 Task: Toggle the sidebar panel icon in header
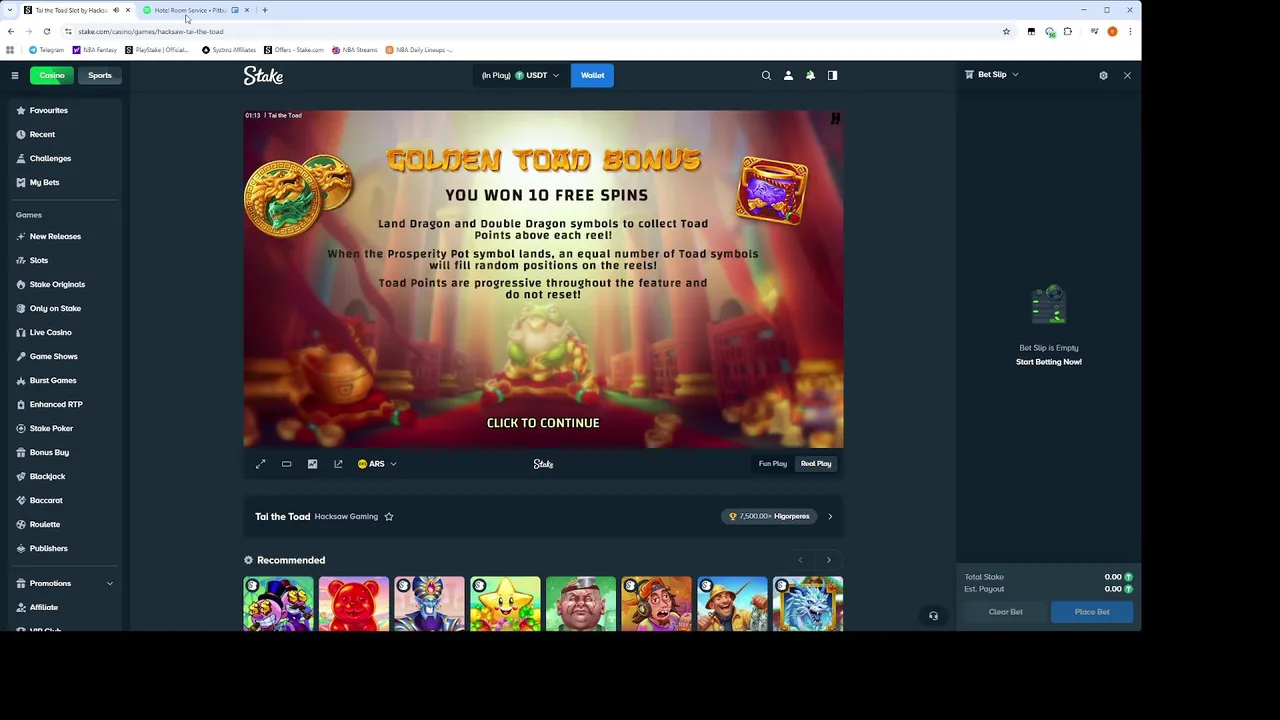tap(832, 75)
